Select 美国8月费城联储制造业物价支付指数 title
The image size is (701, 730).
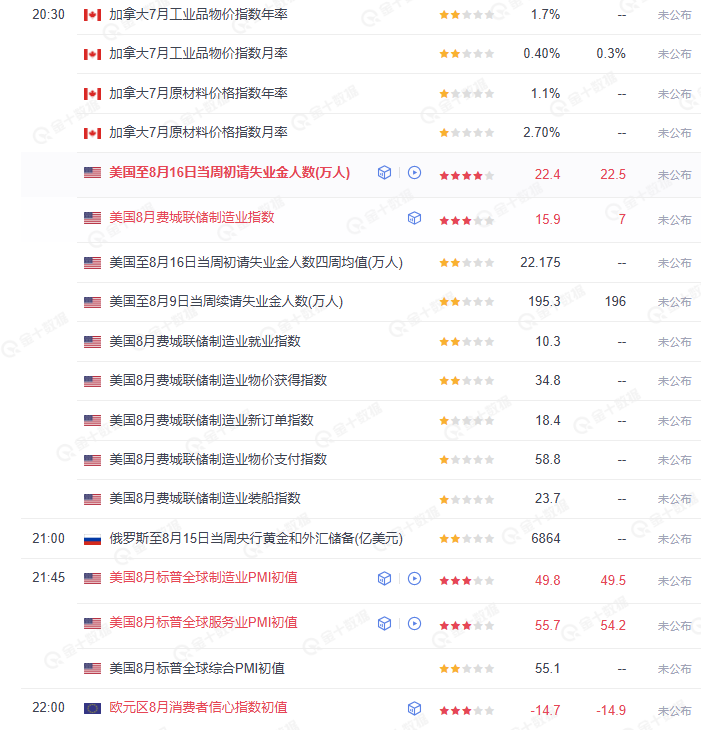(218, 460)
